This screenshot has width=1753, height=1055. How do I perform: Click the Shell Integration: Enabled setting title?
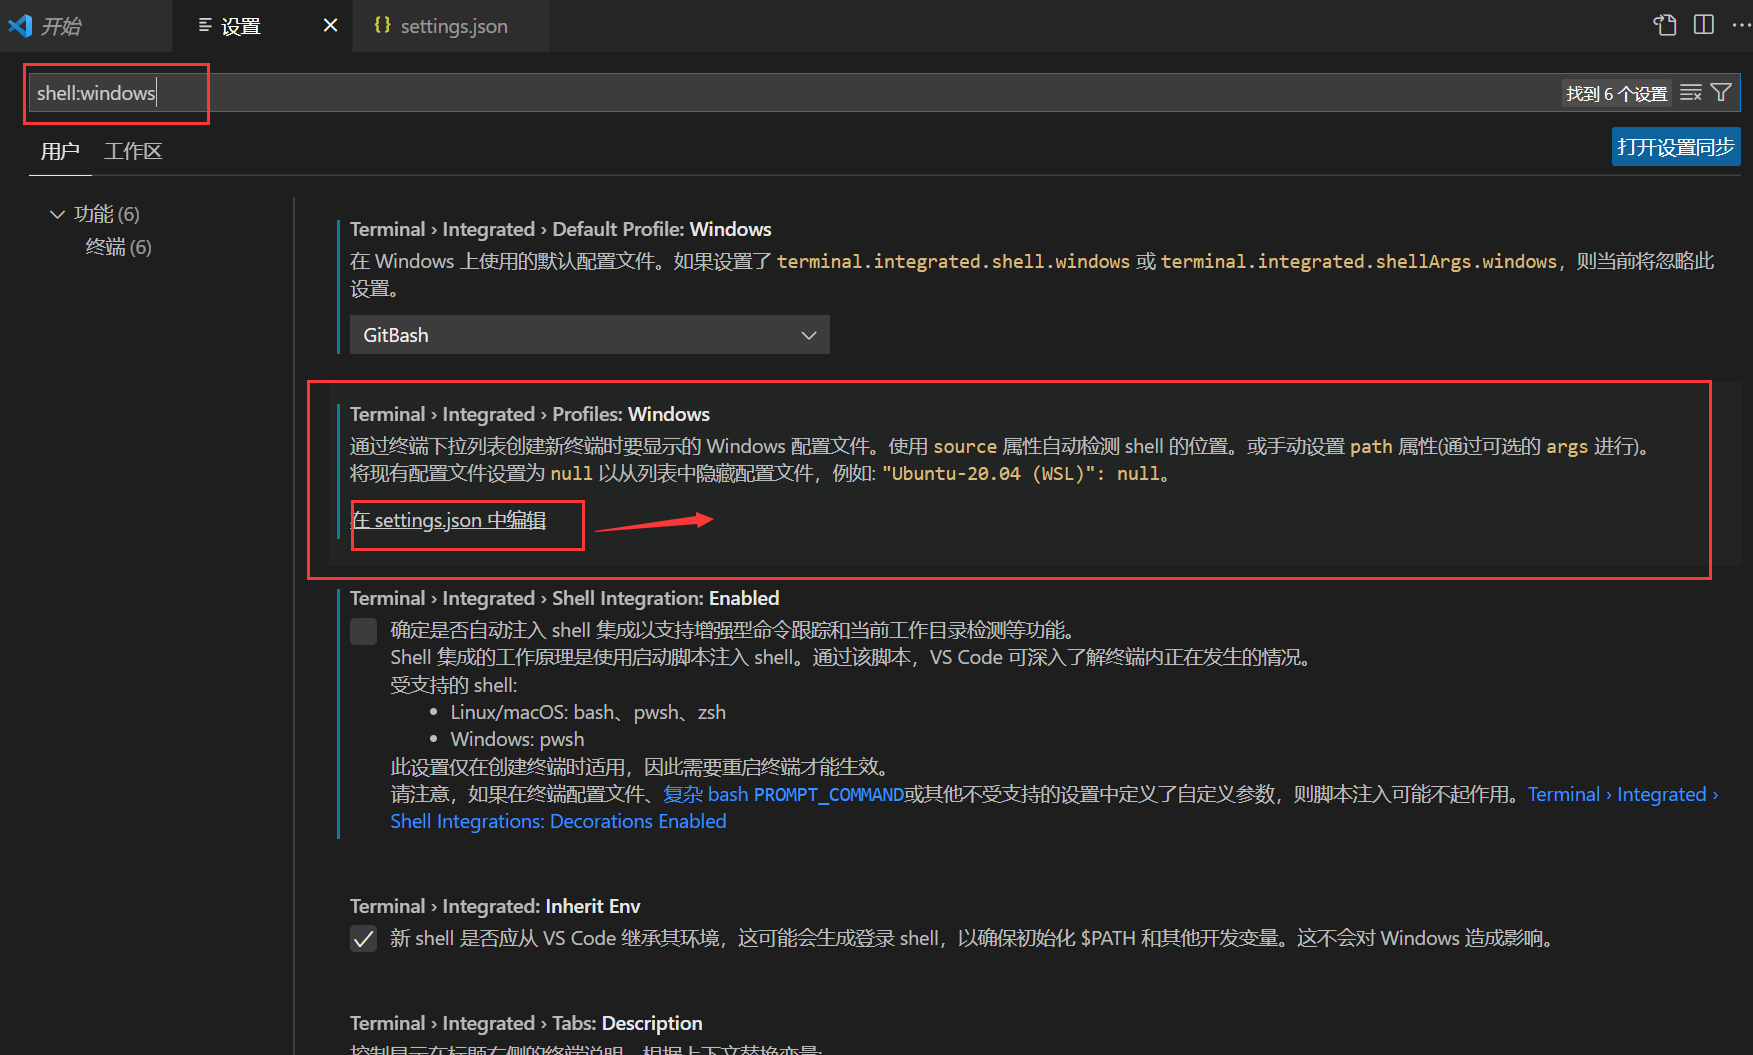tap(564, 598)
